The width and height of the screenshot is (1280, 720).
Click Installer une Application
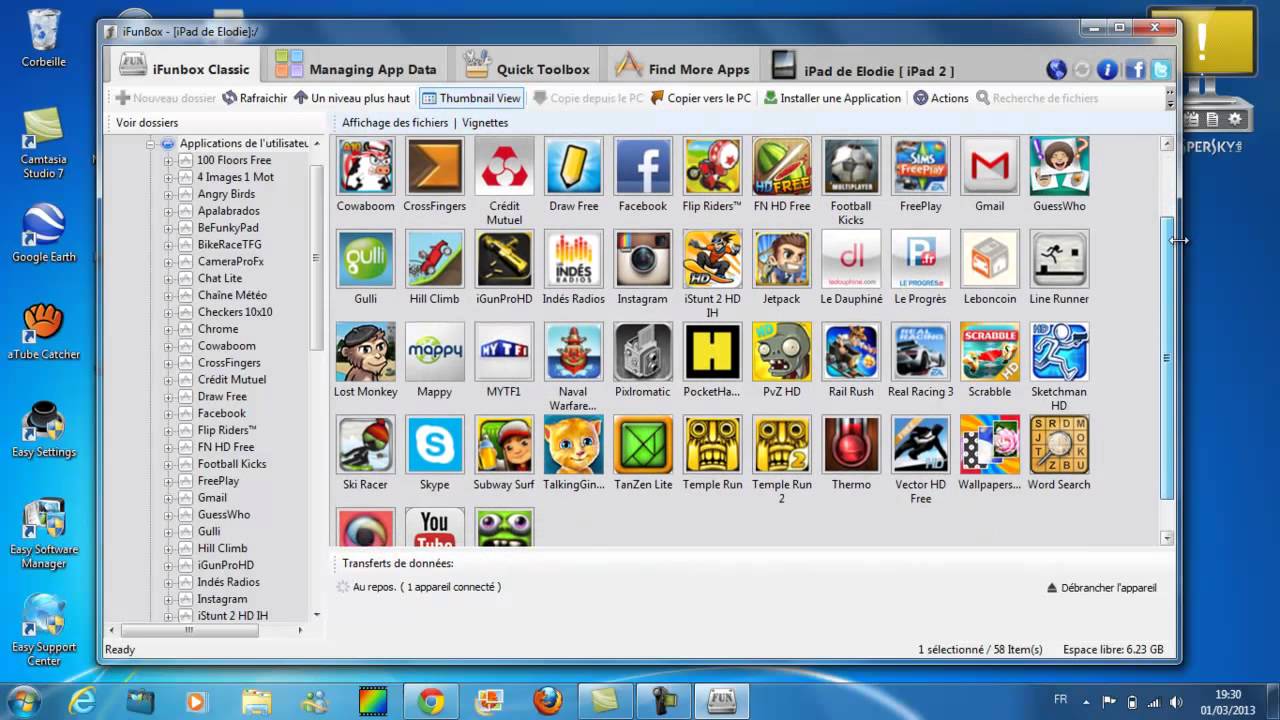tap(832, 98)
